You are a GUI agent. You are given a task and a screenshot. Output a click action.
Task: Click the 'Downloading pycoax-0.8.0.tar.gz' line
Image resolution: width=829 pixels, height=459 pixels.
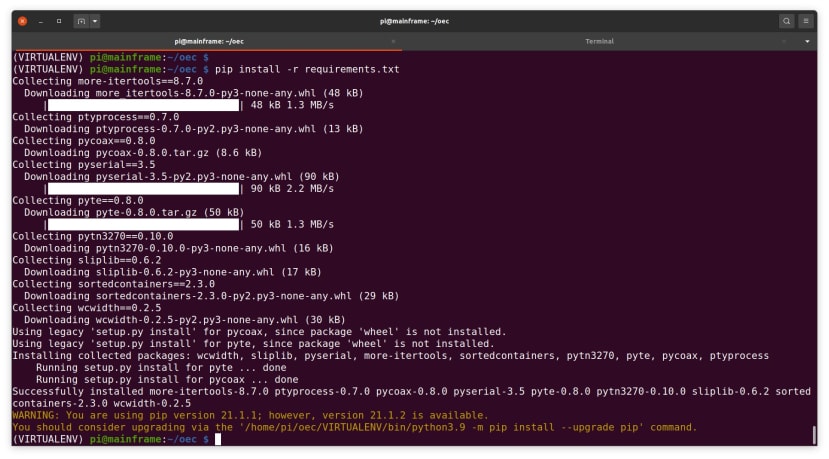[x=143, y=153]
